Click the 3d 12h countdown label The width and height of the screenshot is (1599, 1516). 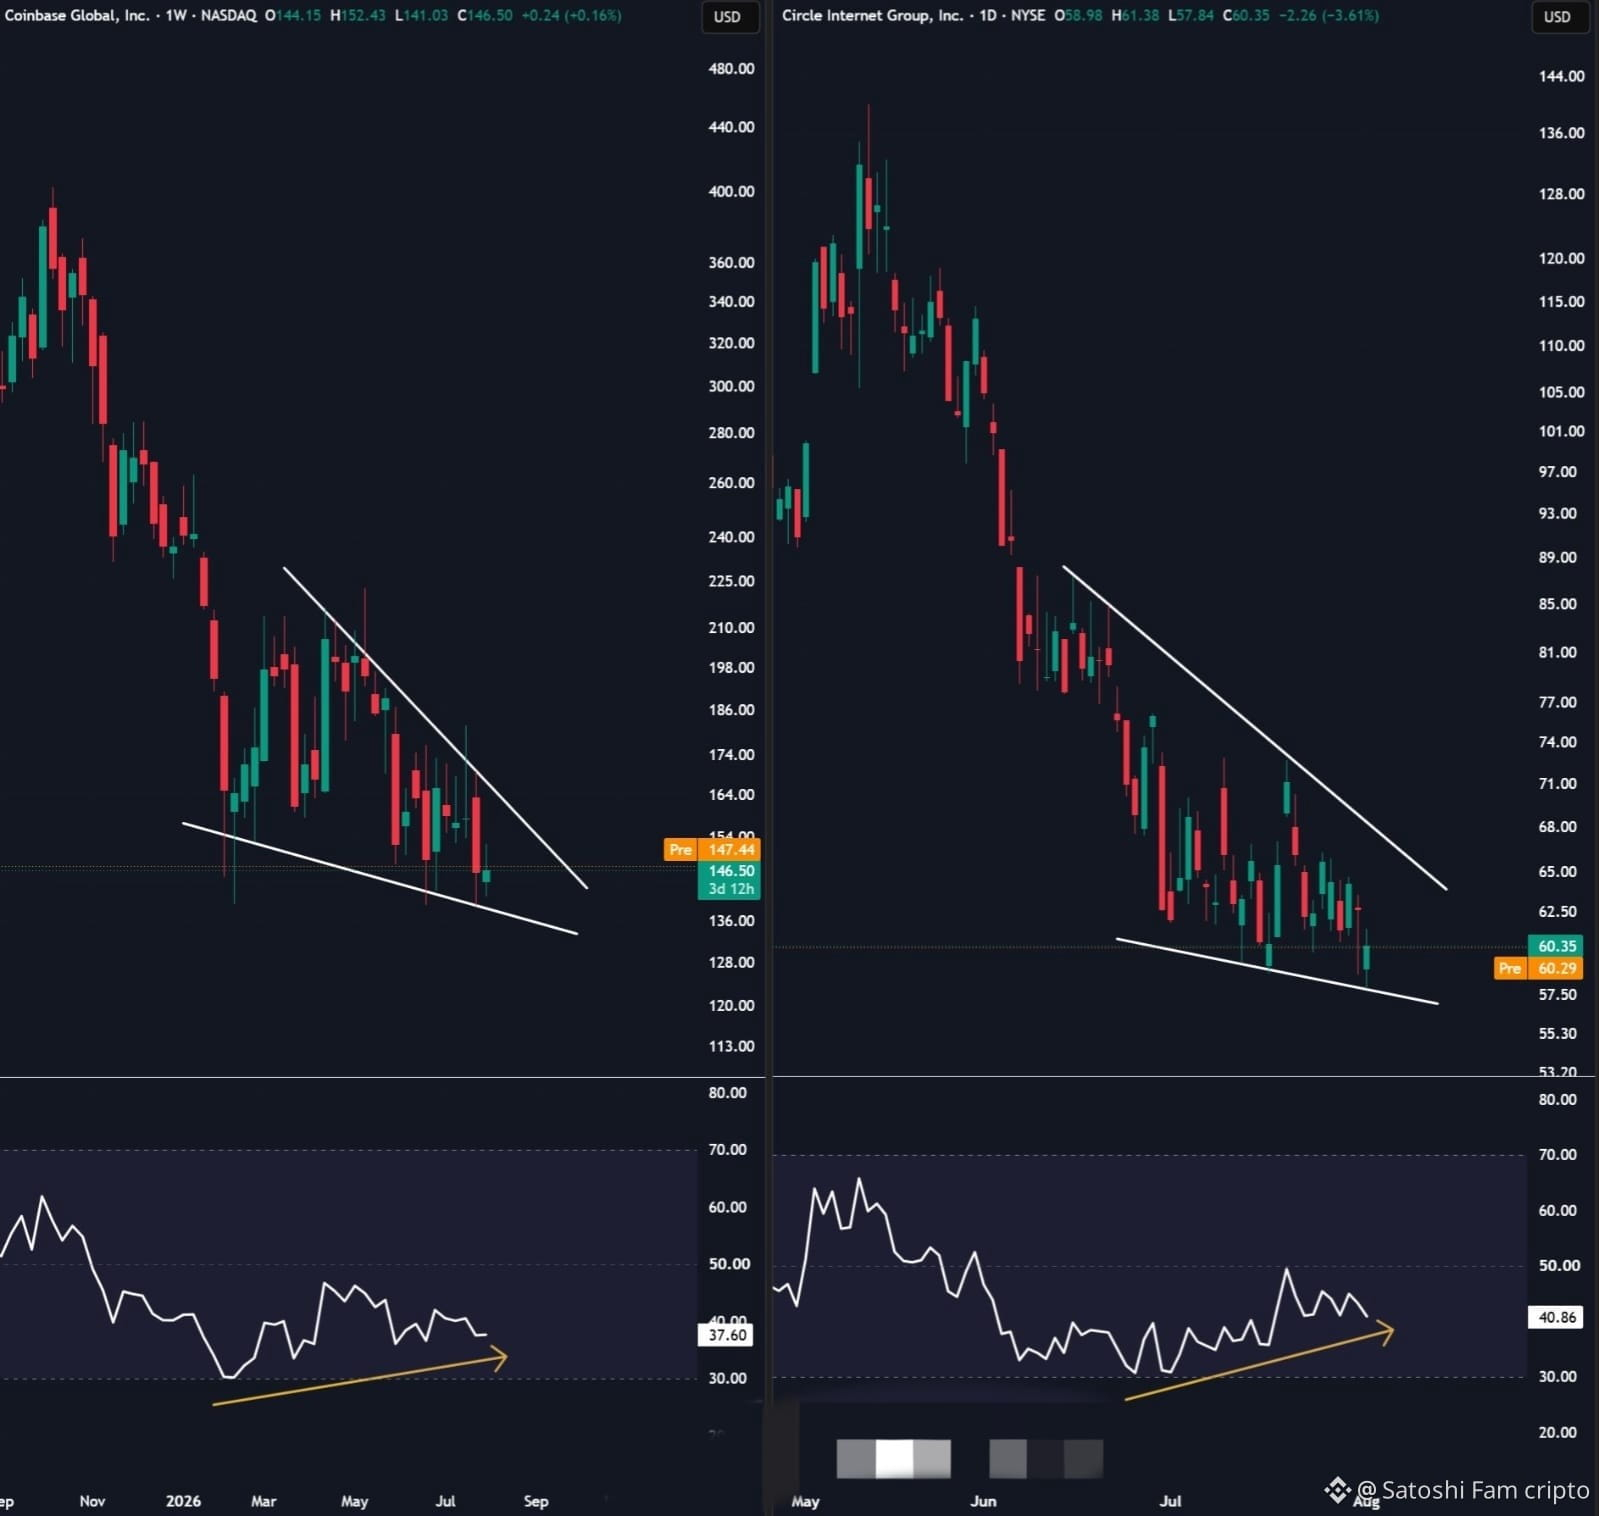[731, 889]
